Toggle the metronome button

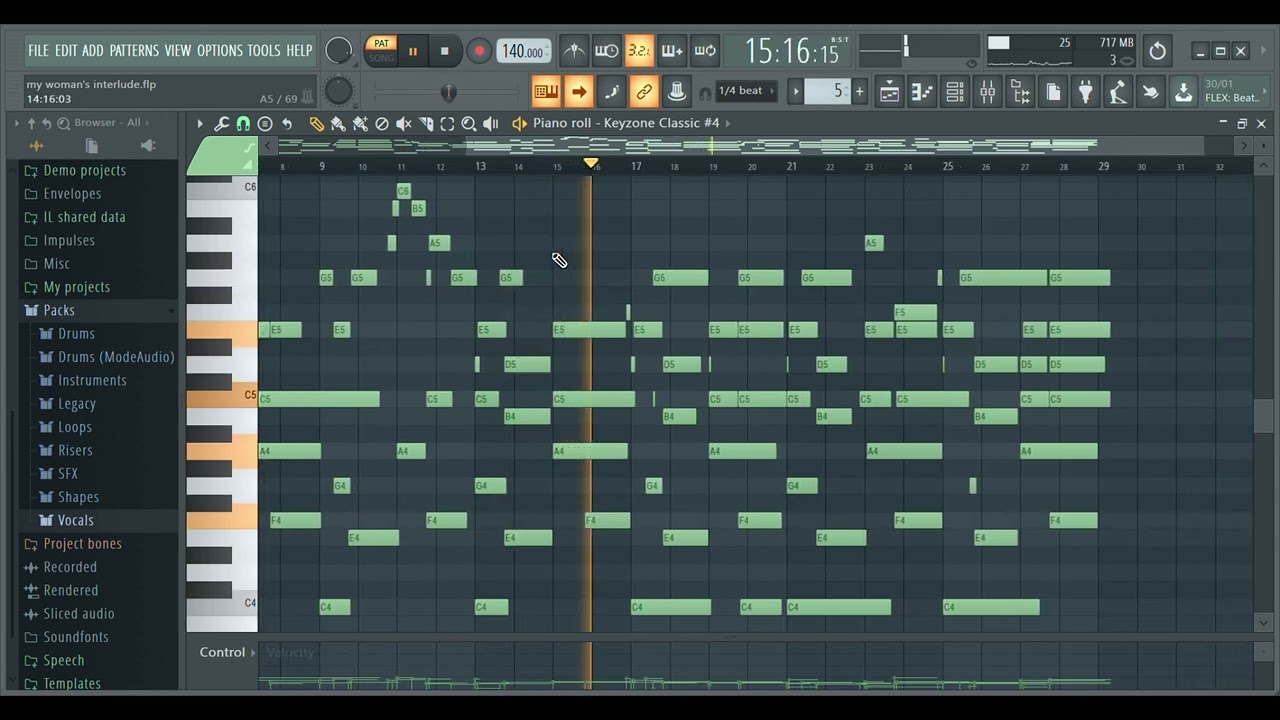(574, 51)
